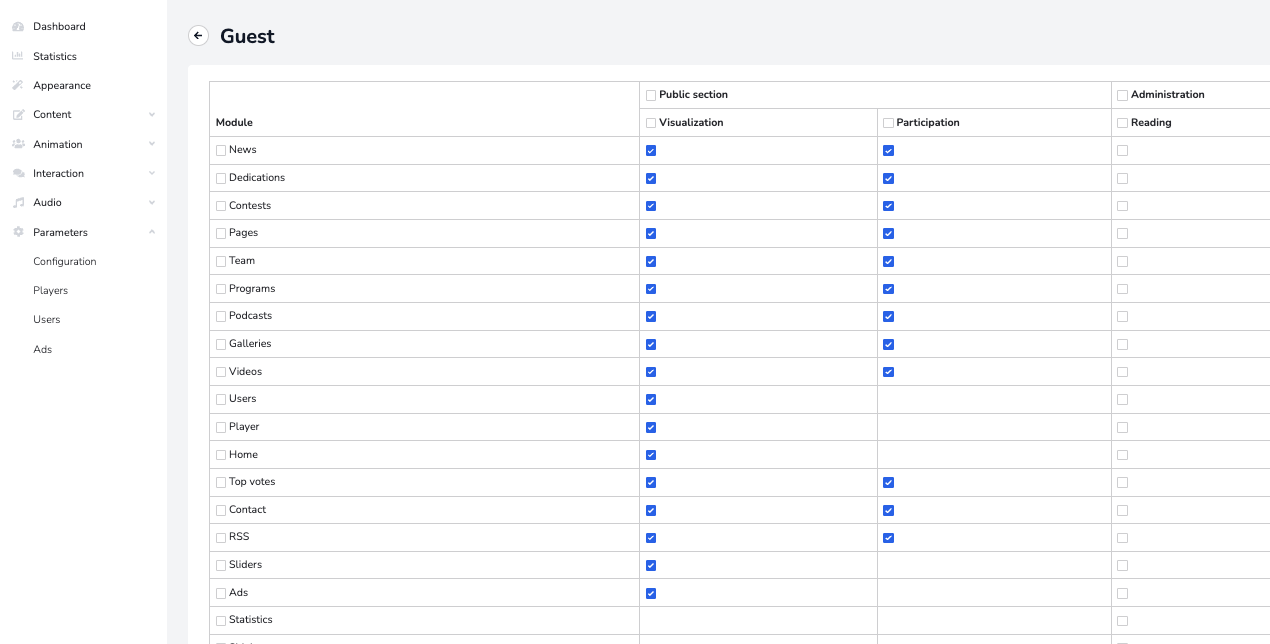Check the Team module row checkbox
The height and width of the screenshot is (644, 1270).
coord(221,261)
